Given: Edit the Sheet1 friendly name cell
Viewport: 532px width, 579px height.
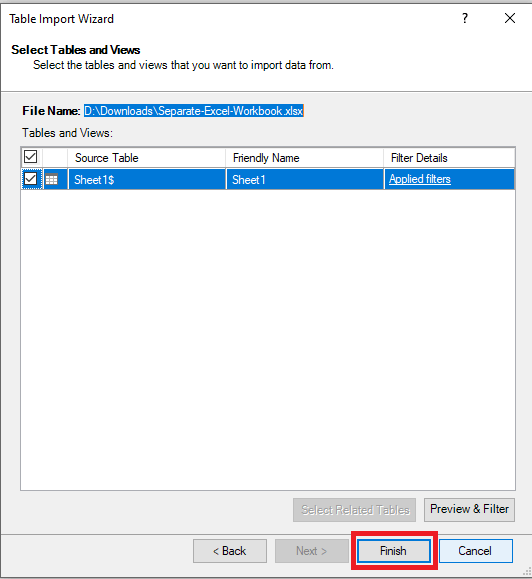Looking at the screenshot, I should coord(305,179).
